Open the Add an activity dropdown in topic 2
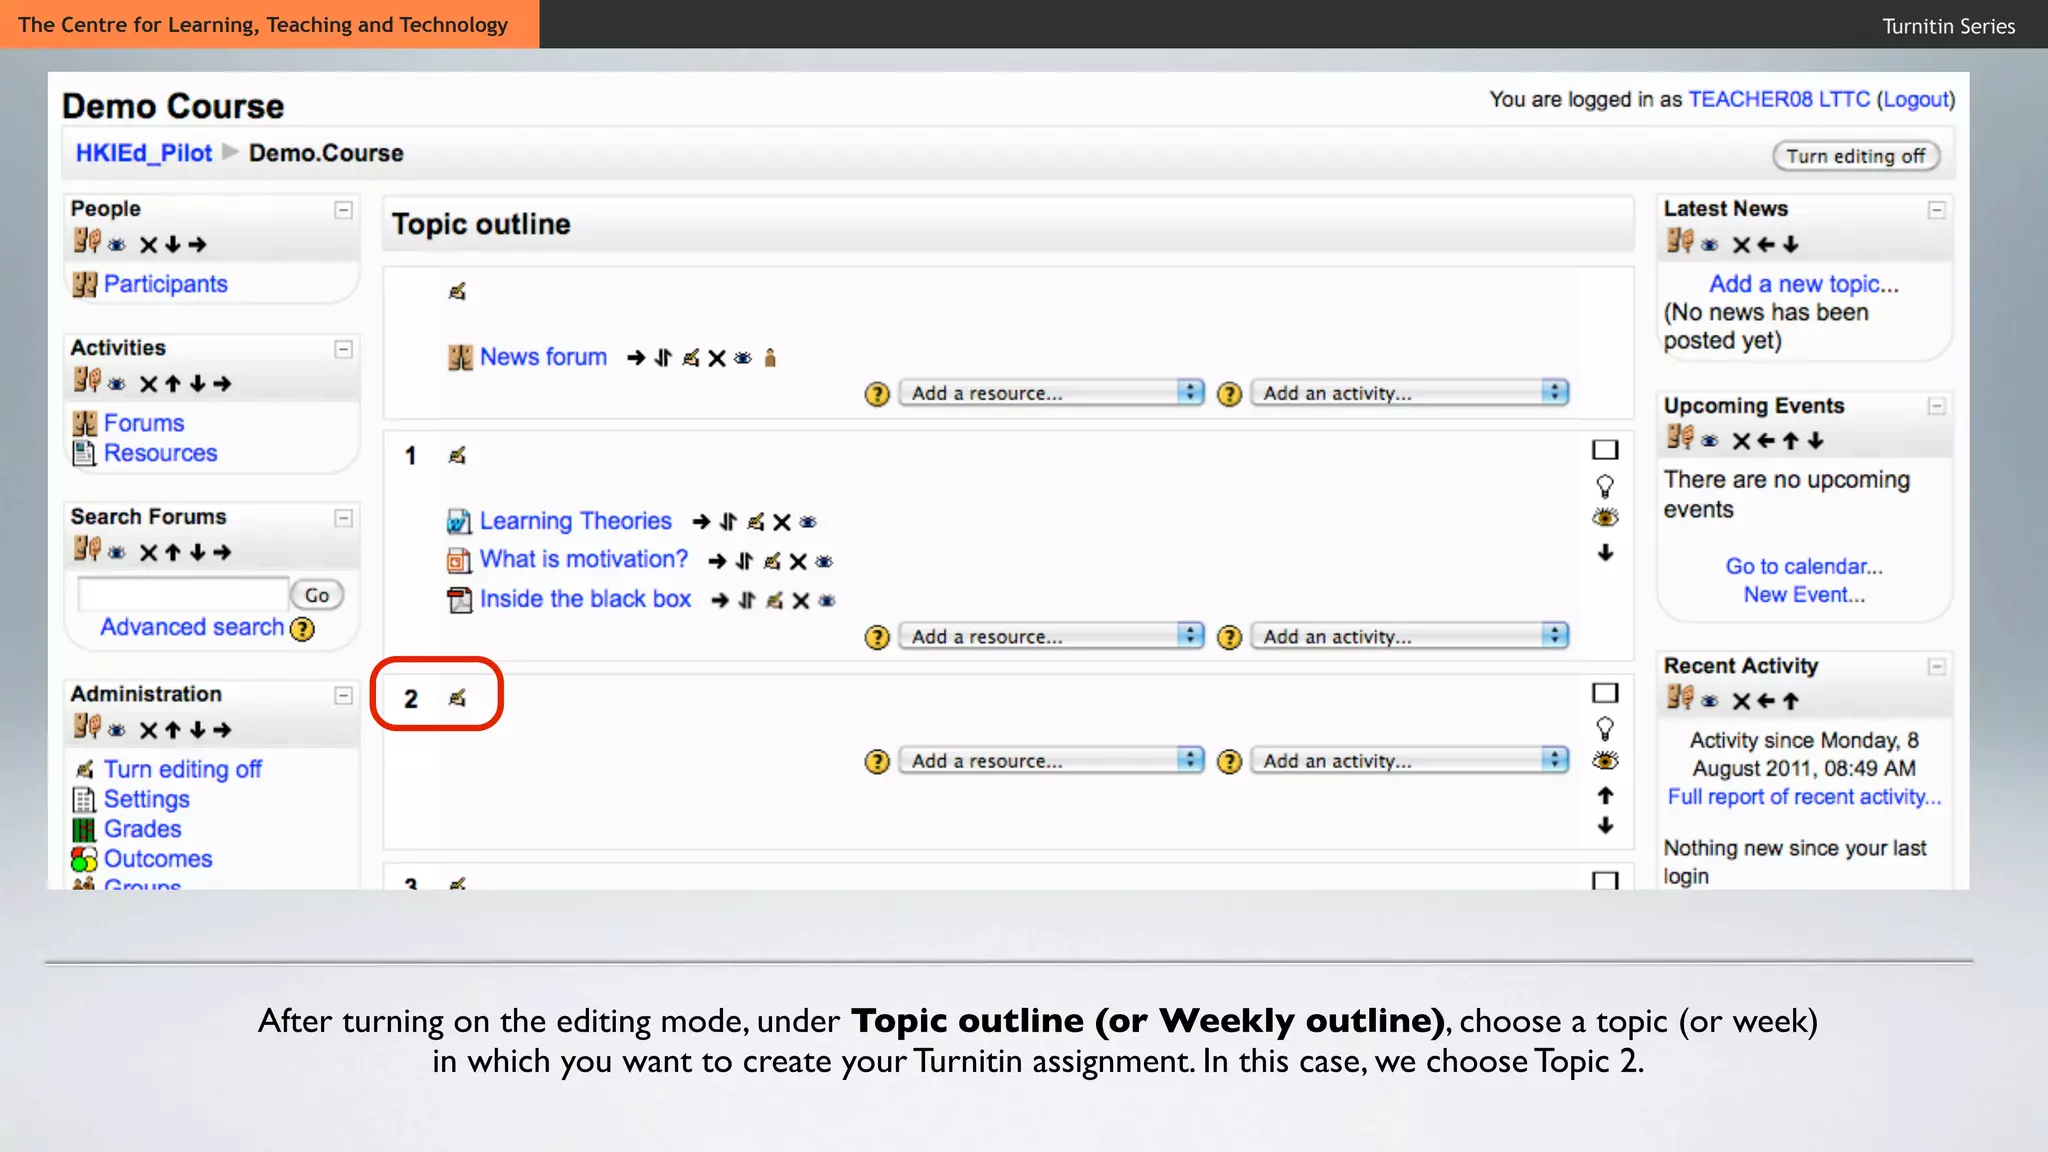The height and width of the screenshot is (1152, 2048). [x=1410, y=761]
